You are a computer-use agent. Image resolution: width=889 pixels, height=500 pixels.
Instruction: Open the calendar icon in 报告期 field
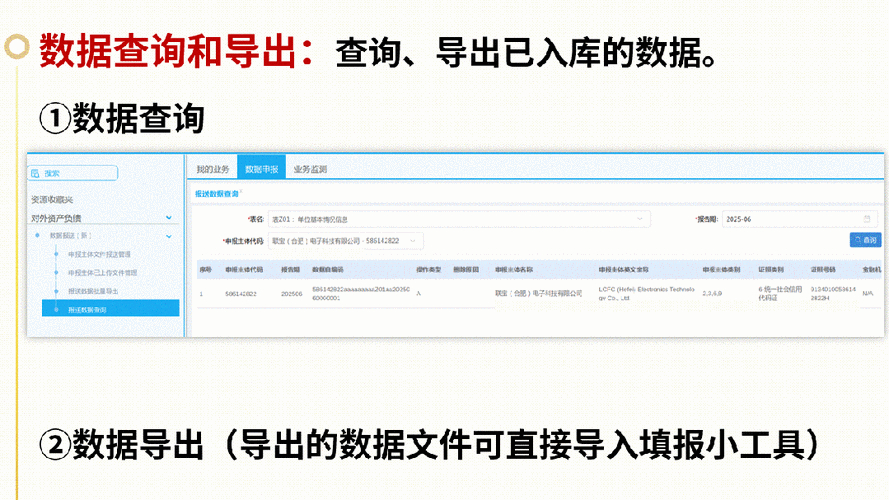[866, 219]
